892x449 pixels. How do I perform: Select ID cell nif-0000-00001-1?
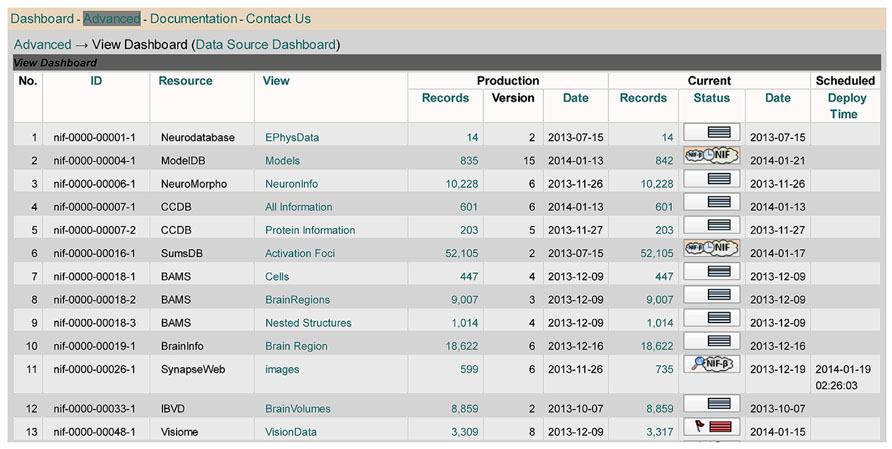click(x=94, y=137)
